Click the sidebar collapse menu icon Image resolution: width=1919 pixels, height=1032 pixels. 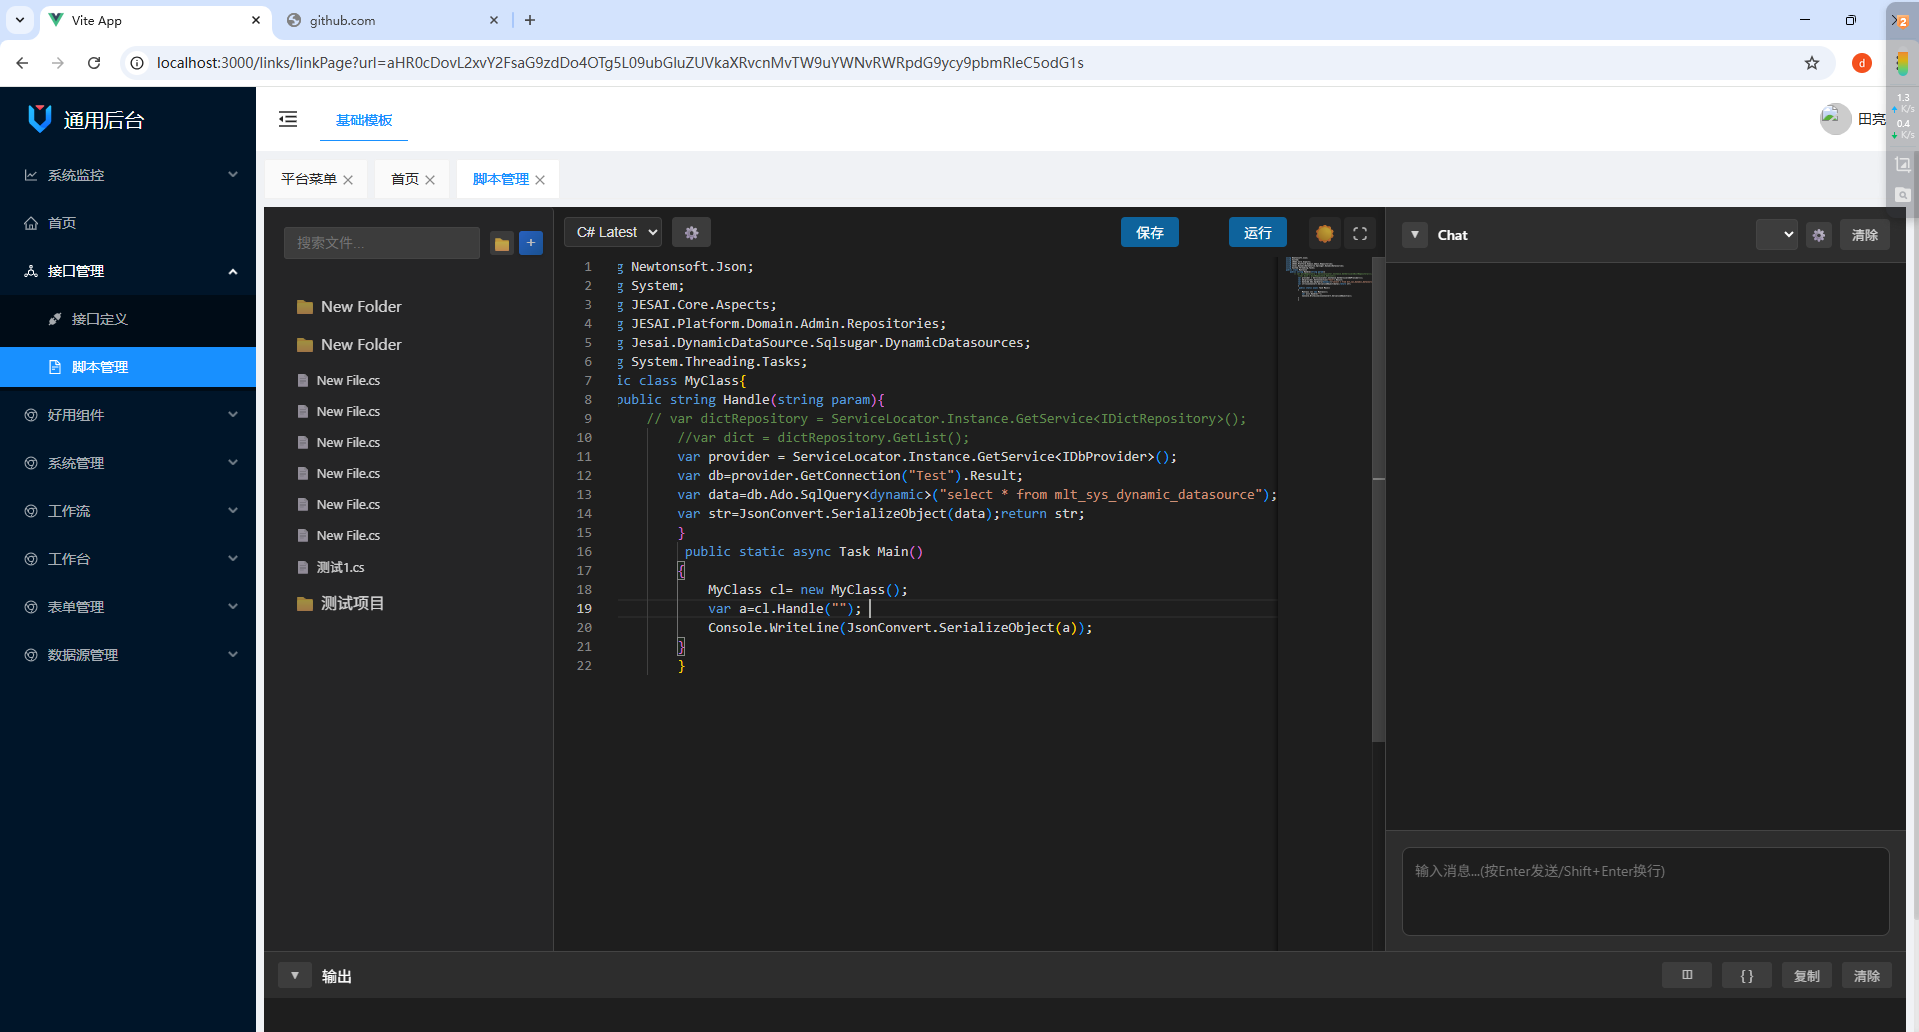[x=288, y=119]
